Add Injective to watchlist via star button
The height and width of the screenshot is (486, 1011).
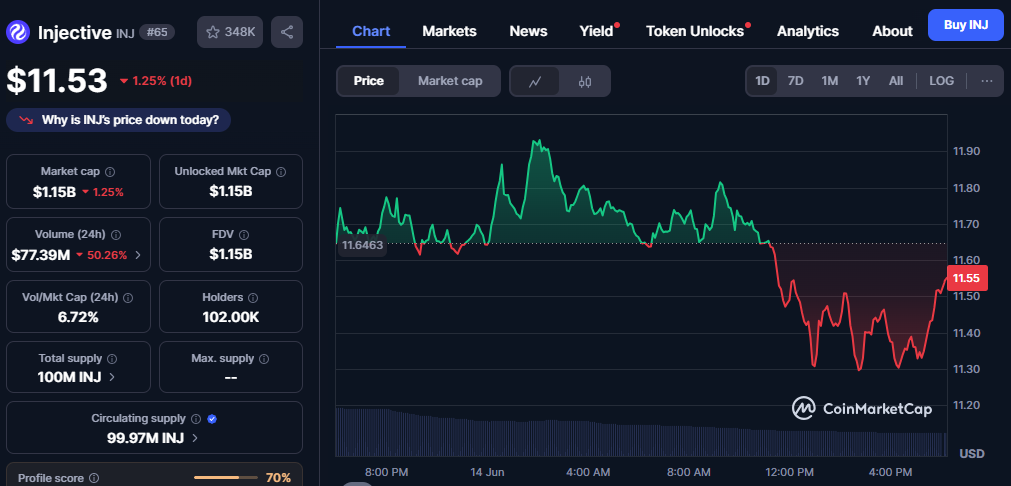(230, 32)
